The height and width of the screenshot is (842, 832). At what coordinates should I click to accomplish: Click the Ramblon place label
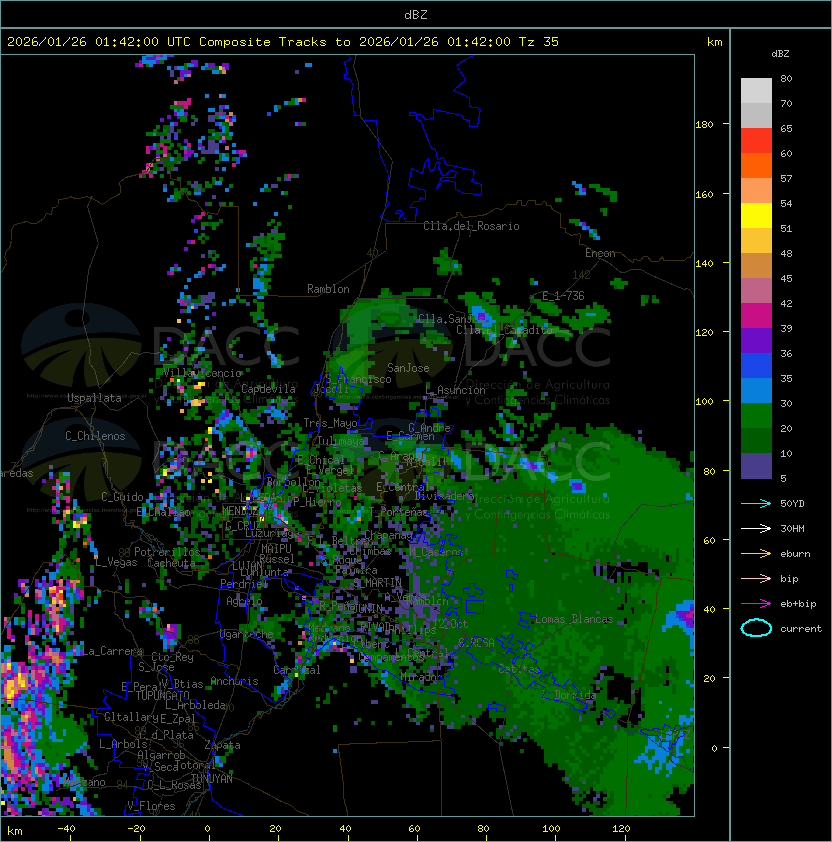tap(328, 289)
